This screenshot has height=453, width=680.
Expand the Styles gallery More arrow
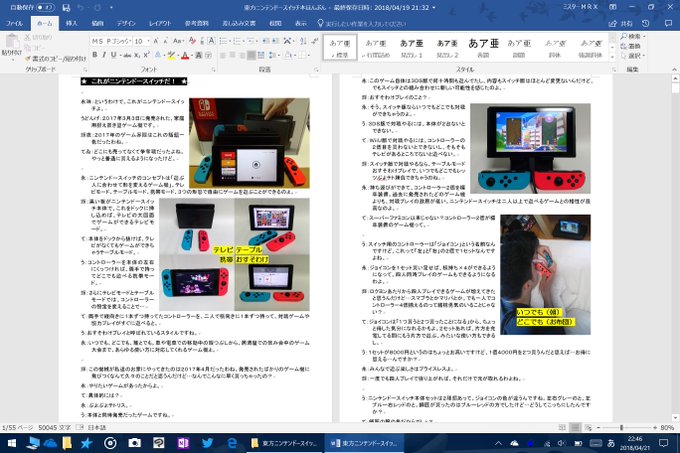(612, 57)
